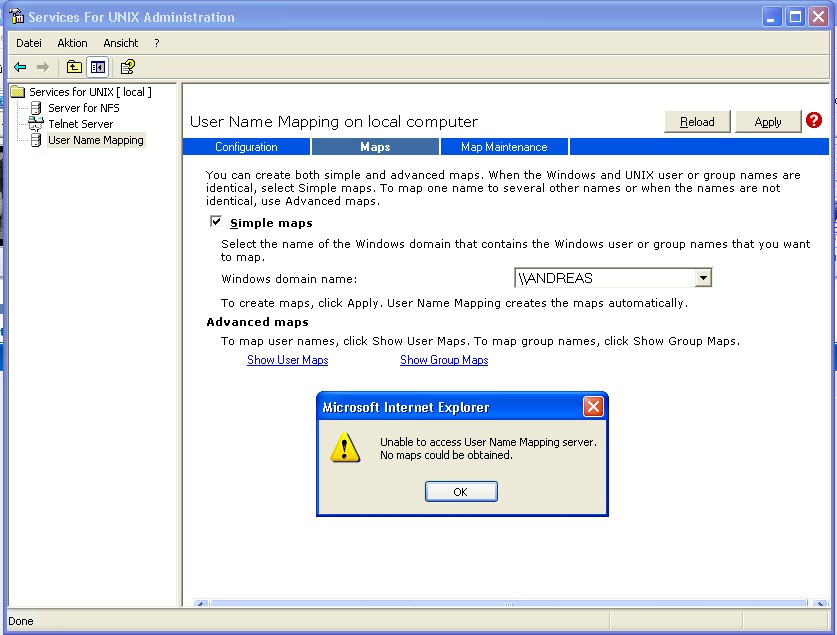Click the title bar application icon

[17, 17]
